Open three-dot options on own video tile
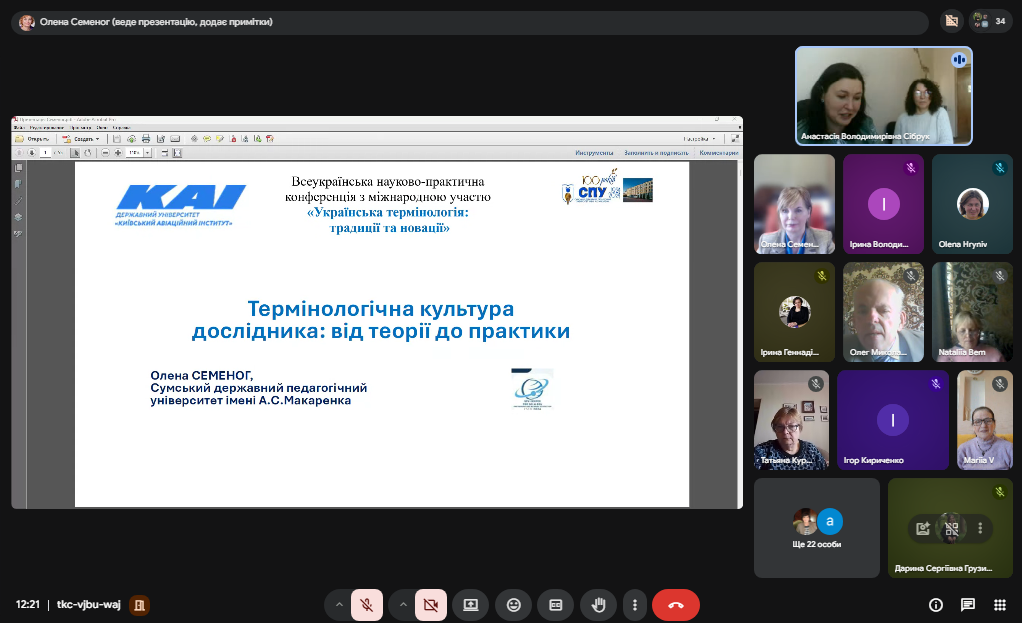The image size is (1022, 623). 980,528
